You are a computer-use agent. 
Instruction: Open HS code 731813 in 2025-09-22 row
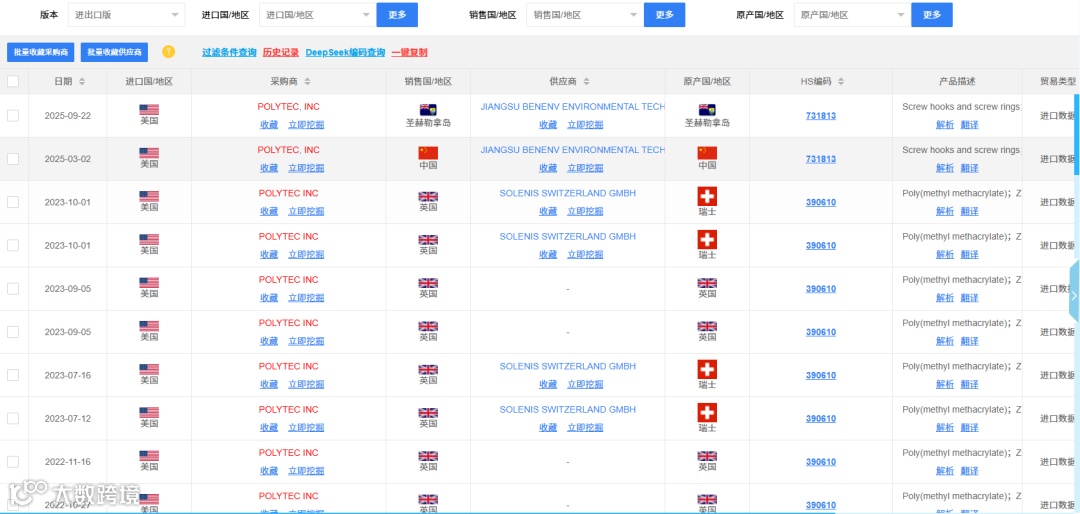pos(821,116)
